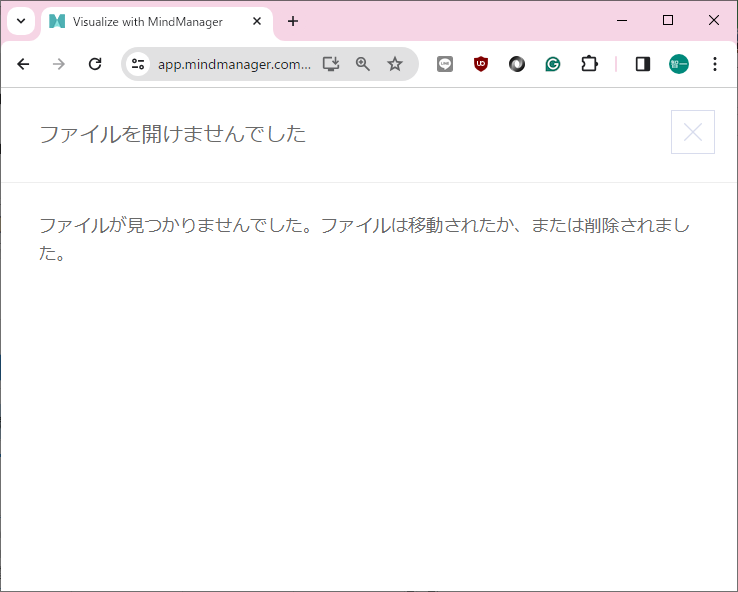Select the Visualize with MindManager tab
The height and width of the screenshot is (592, 738).
pos(147,21)
